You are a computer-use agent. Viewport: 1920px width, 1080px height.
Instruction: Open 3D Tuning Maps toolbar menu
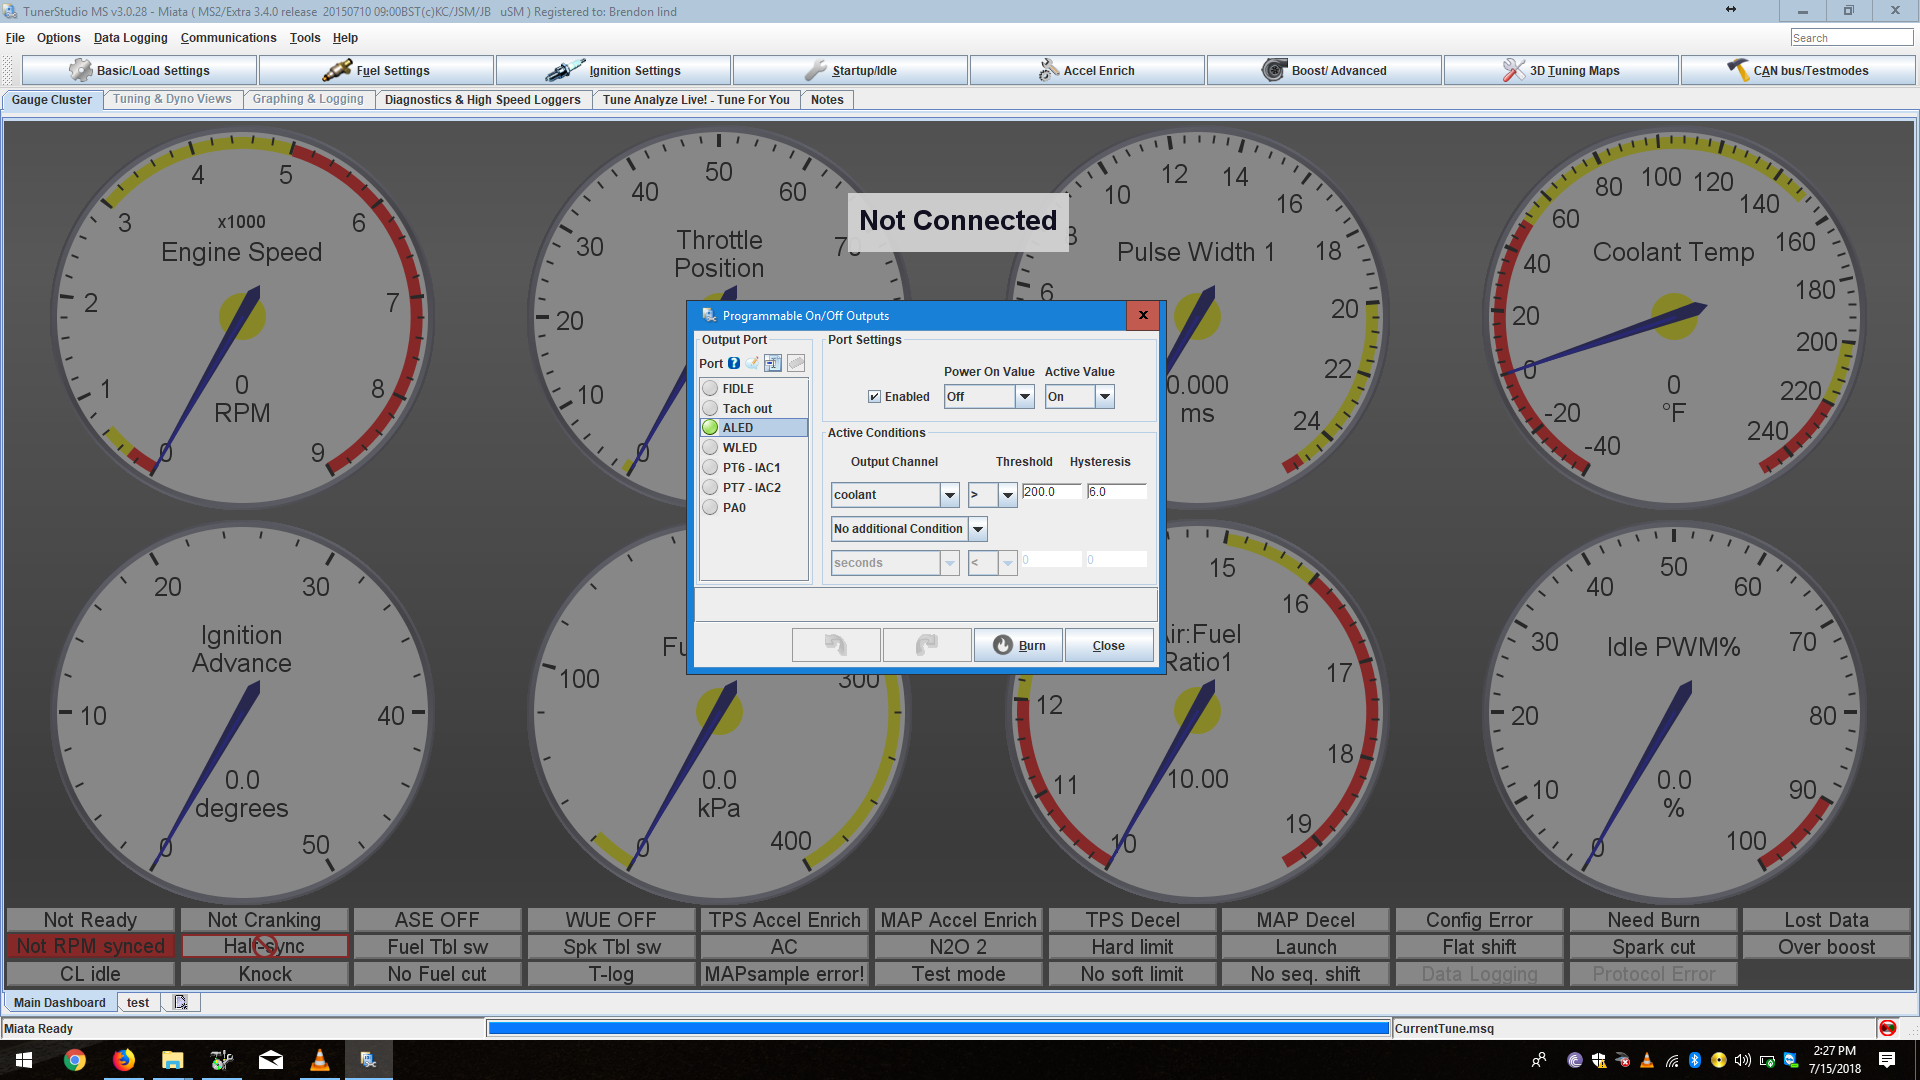[1561, 71]
